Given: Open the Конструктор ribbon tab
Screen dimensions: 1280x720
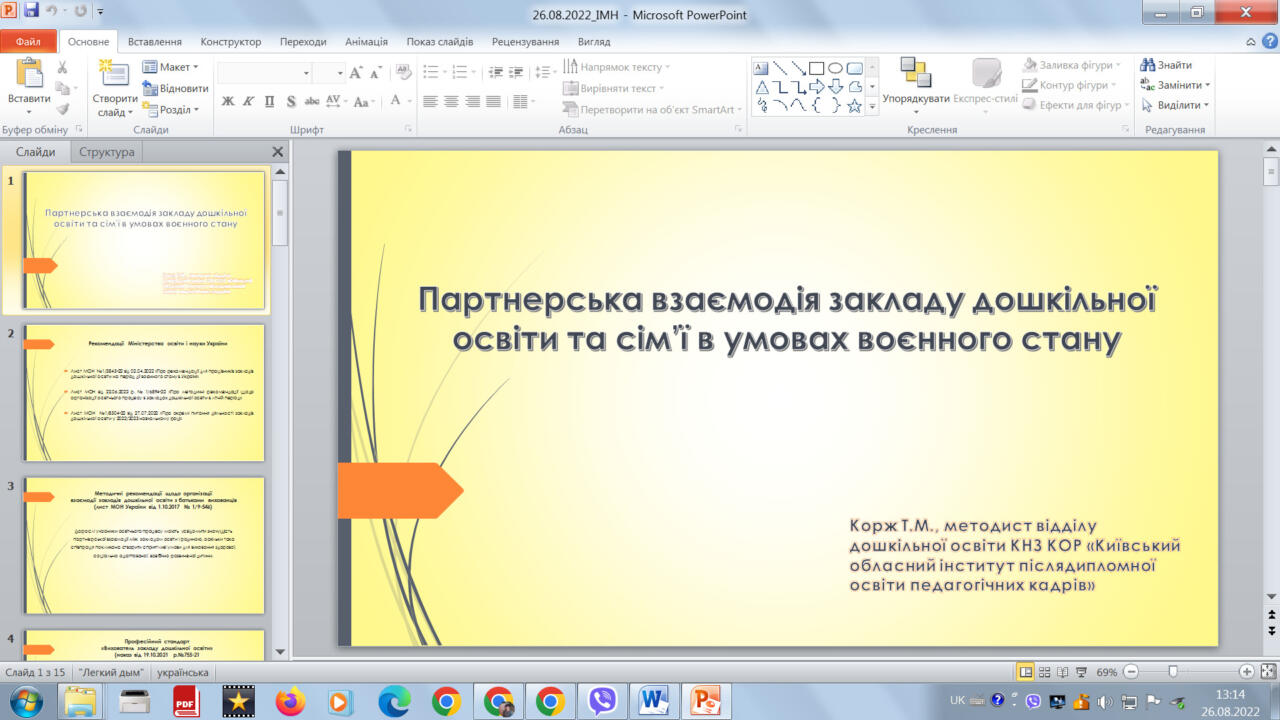Looking at the screenshot, I should pyautogui.click(x=231, y=42).
